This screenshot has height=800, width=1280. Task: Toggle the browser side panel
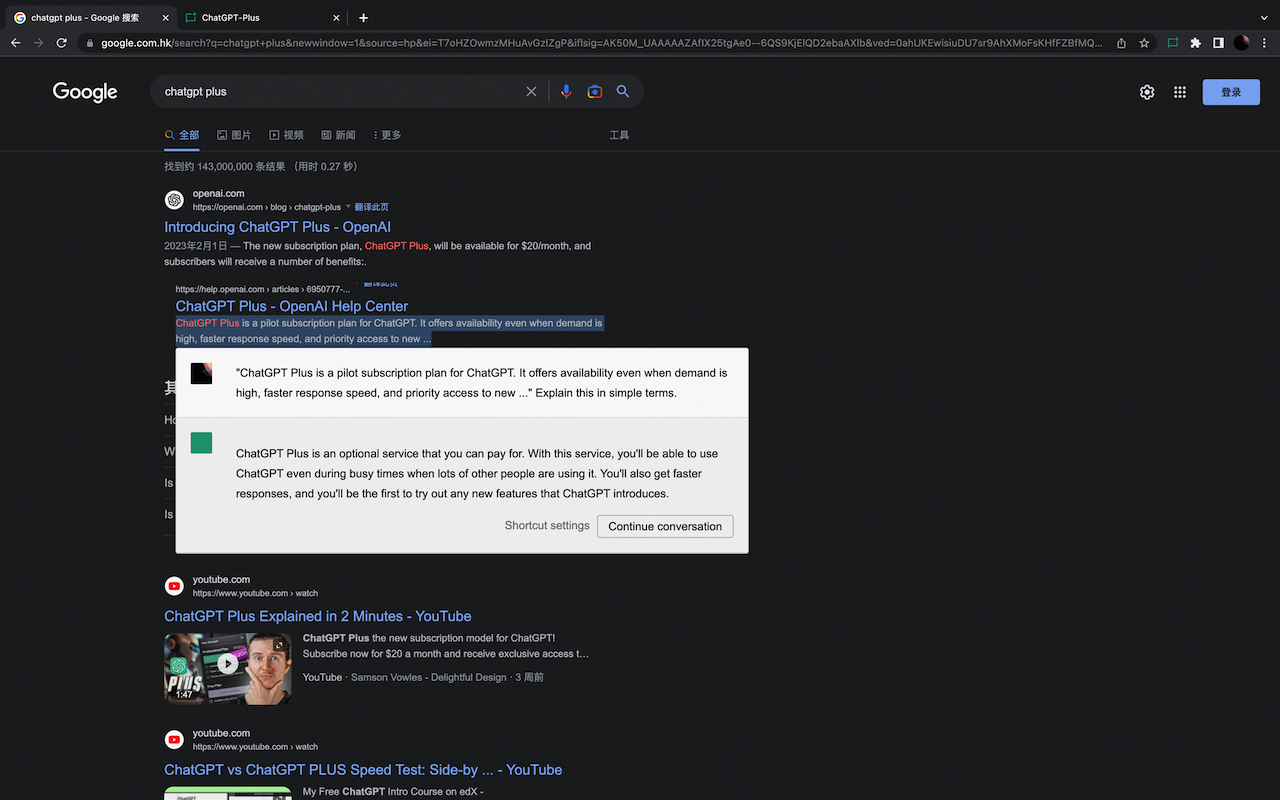[1218, 43]
